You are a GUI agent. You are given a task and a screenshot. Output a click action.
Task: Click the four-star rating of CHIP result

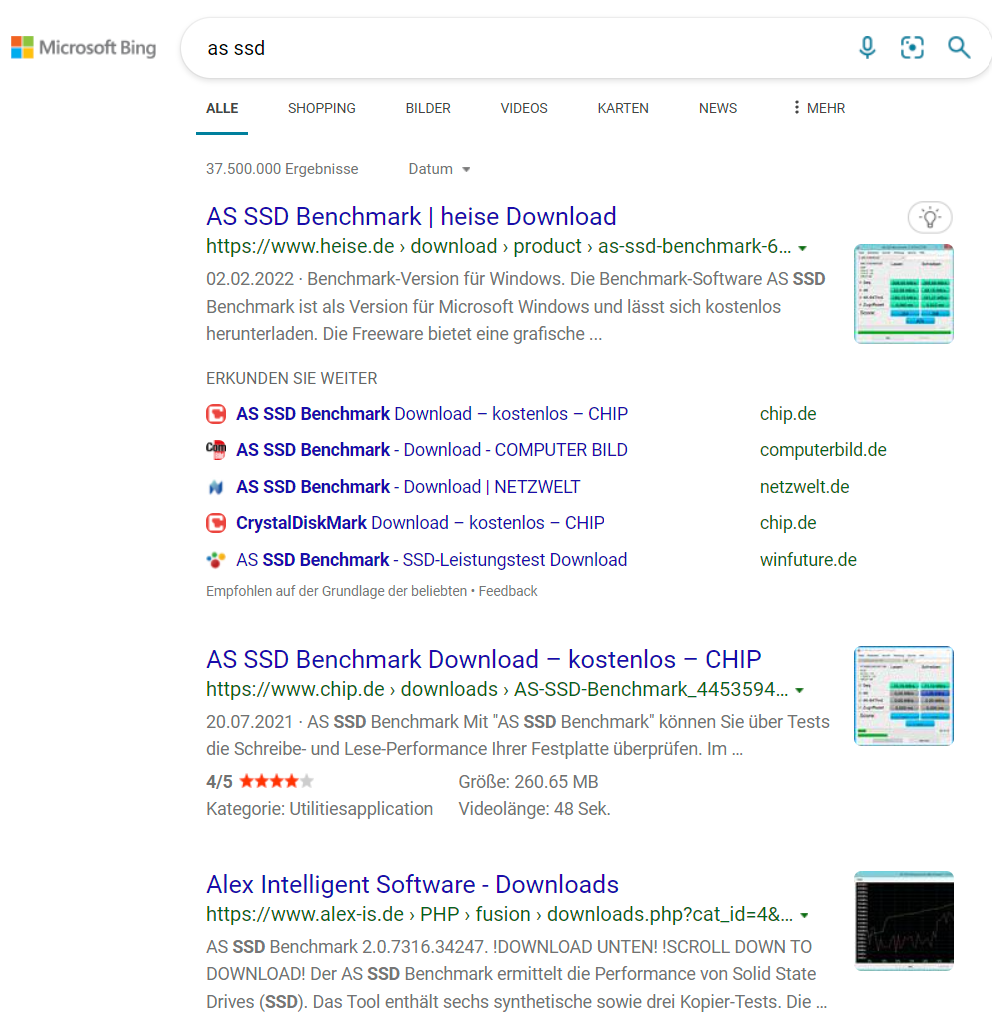tap(276, 781)
